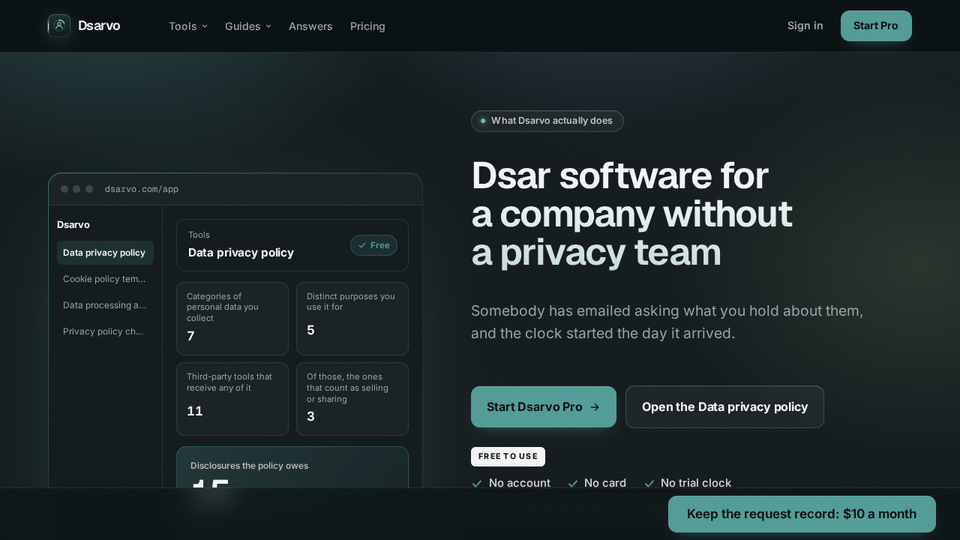The width and height of the screenshot is (960, 540).
Task: Open the Data privacy policy button
Action: click(725, 407)
